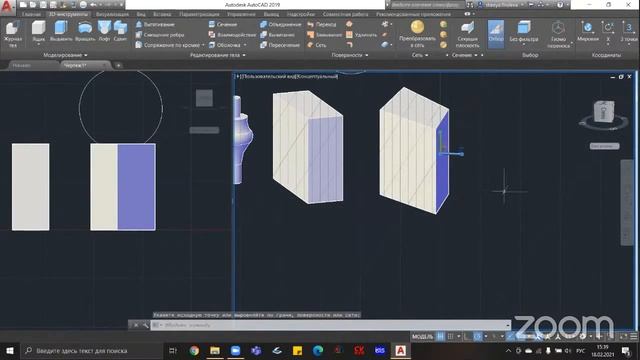The width and height of the screenshot is (640, 360).
Task: Click the purple face of the right 3D box
Action: click(442, 163)
